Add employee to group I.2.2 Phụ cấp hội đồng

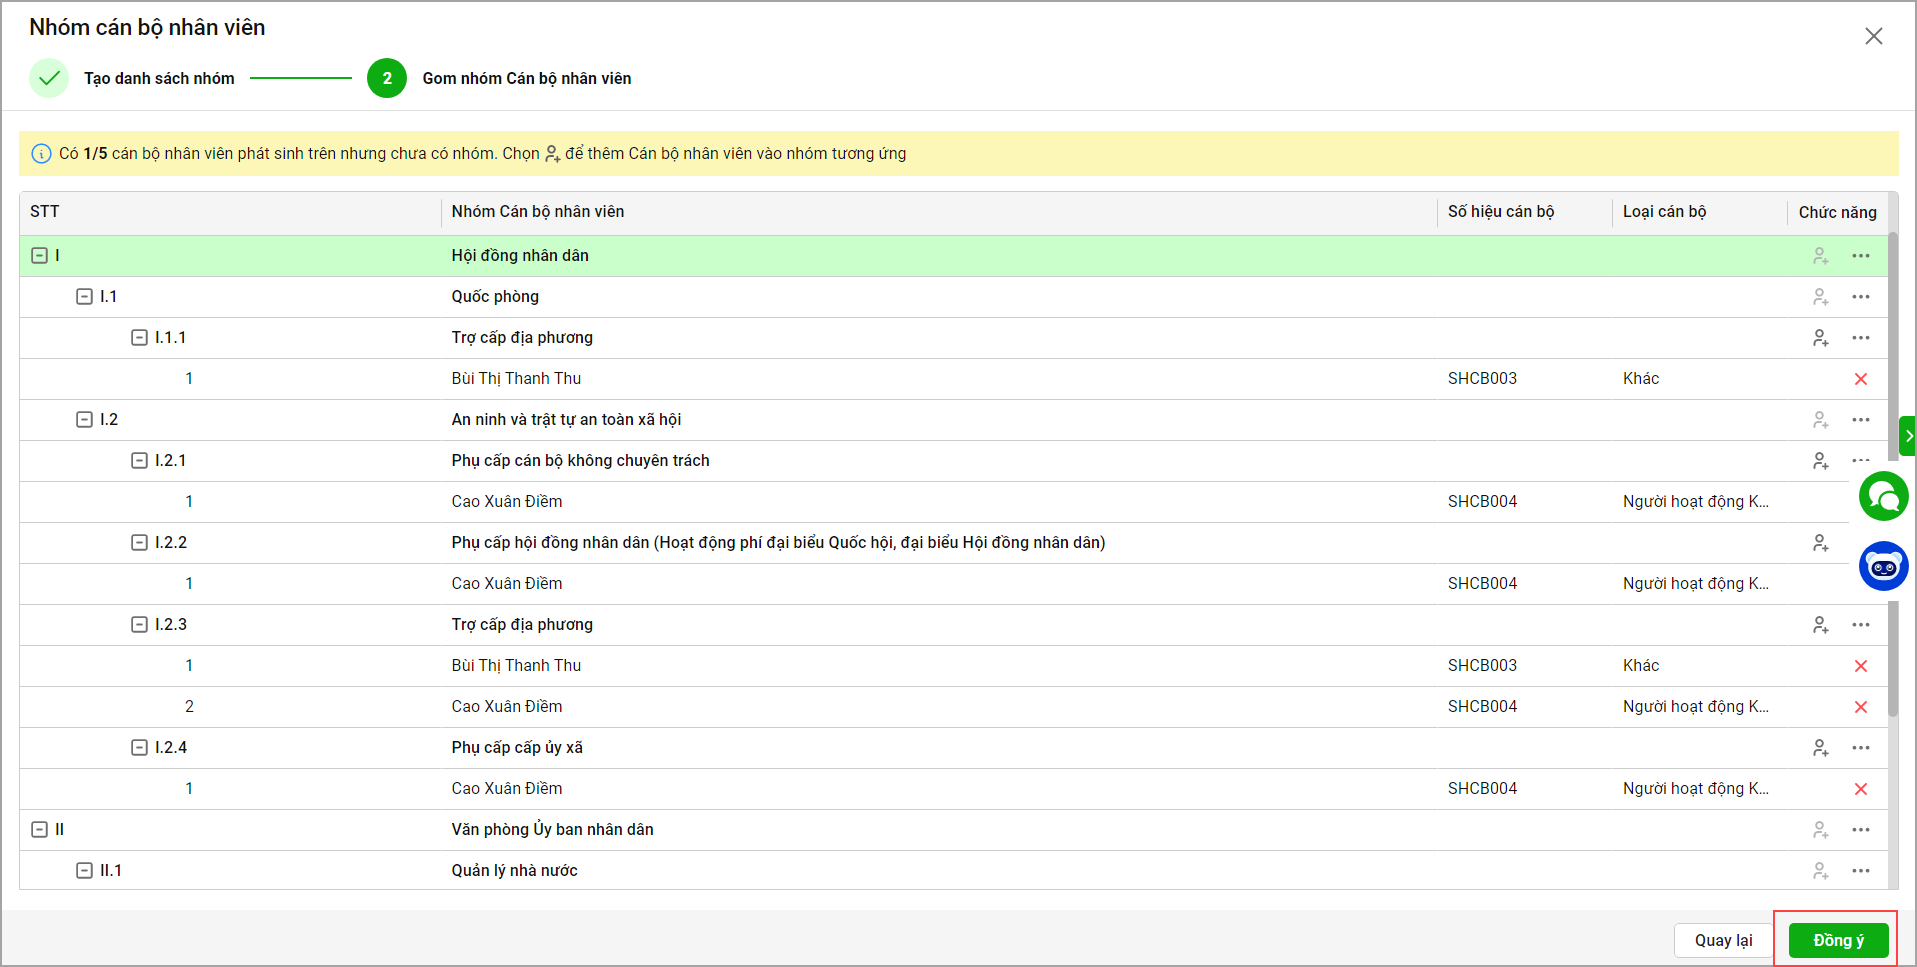(x=1820, y=543)
